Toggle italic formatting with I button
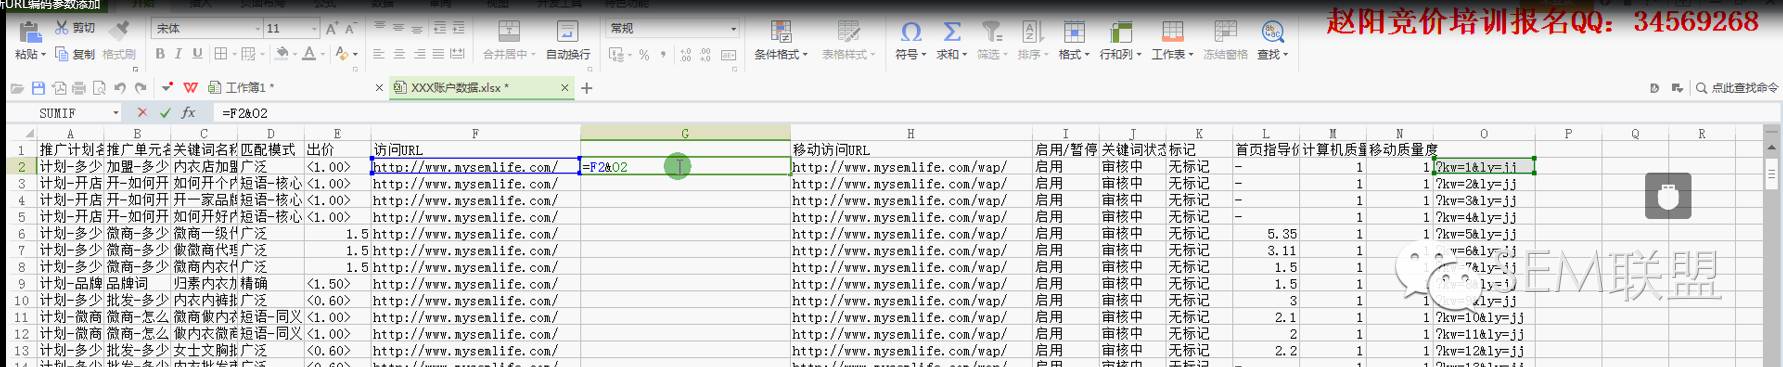This screenshot has width=1783, height=367. (178, 53)
